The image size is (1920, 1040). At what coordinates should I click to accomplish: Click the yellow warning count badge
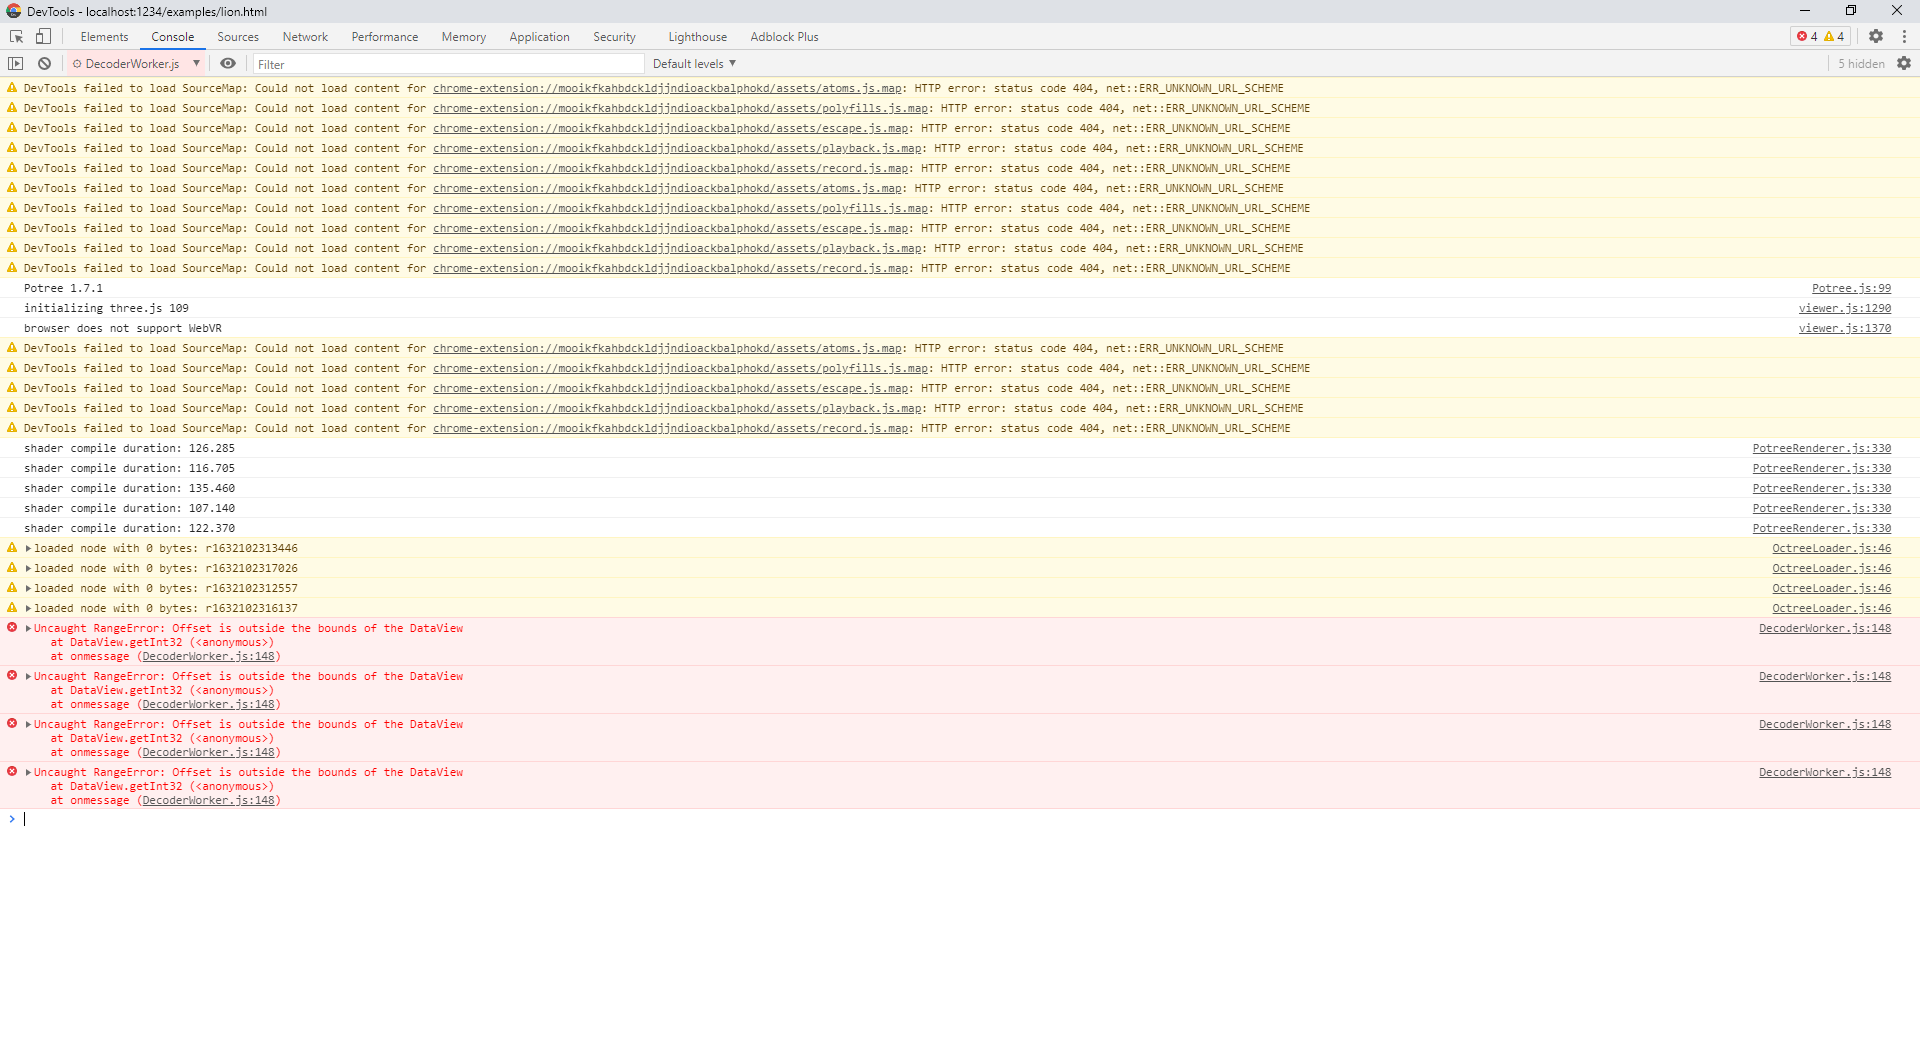click(1834, 36)
